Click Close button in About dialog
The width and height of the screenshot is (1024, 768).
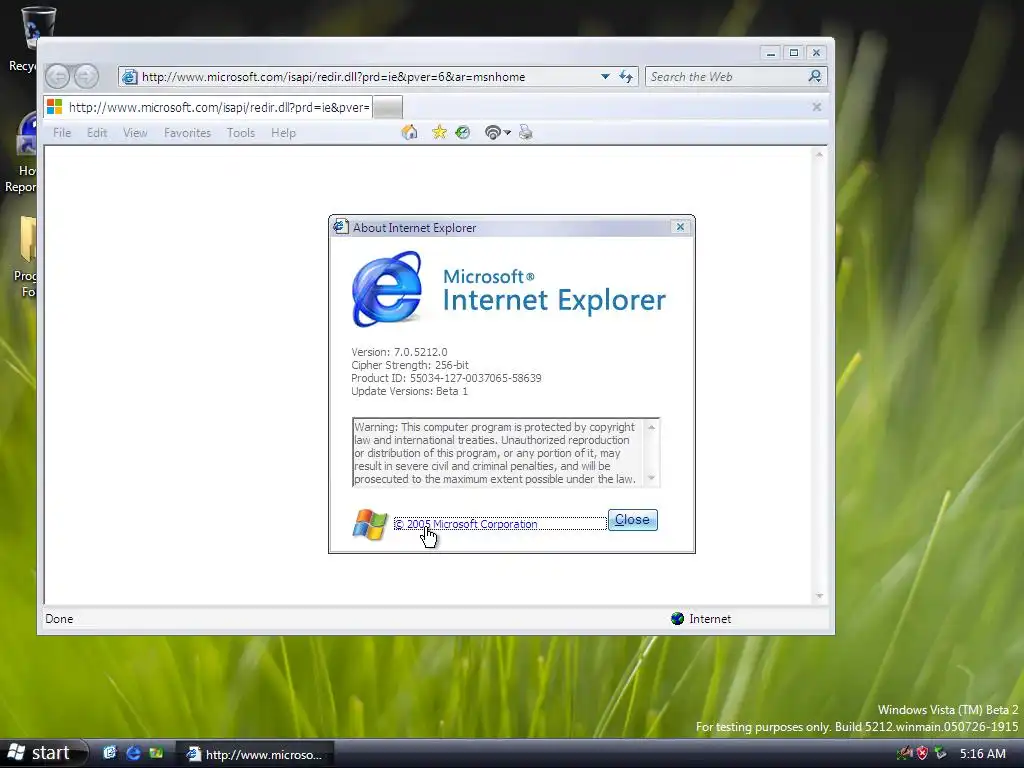[x=632, y=520]
